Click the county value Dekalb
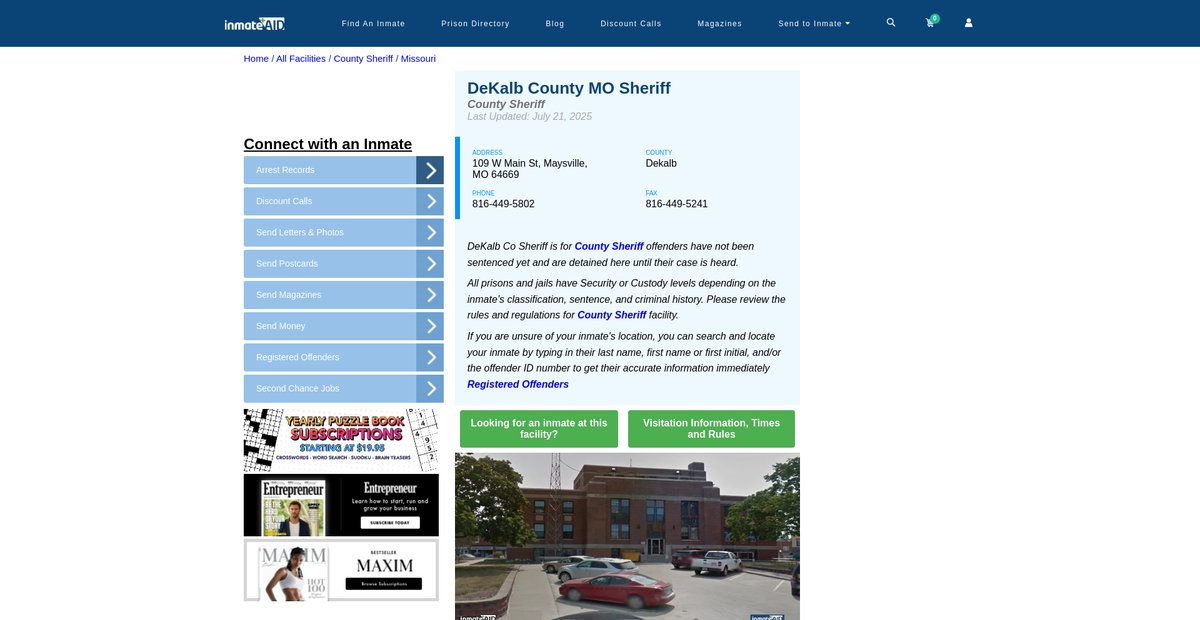 [x=661, y=163]
